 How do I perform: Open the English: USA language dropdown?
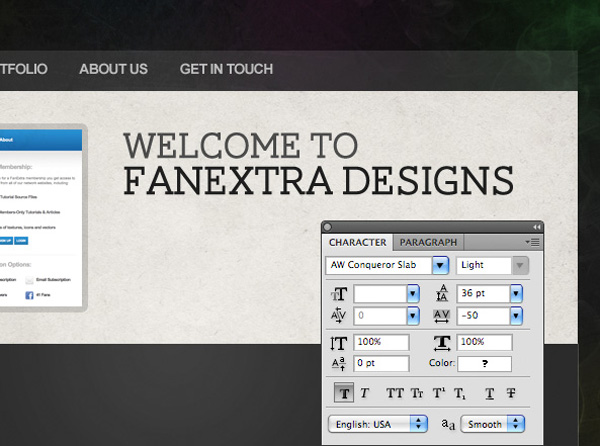pos(378,424)
